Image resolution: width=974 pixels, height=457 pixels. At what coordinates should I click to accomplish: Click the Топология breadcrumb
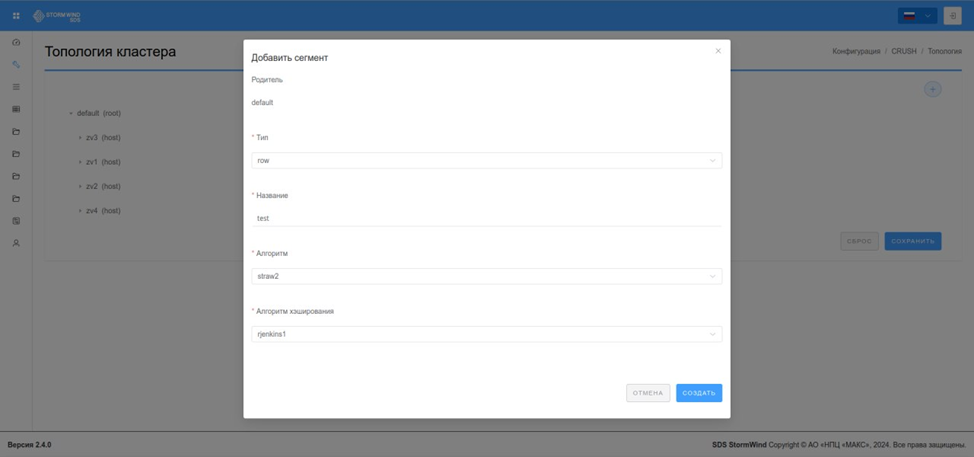coord(945,51)
